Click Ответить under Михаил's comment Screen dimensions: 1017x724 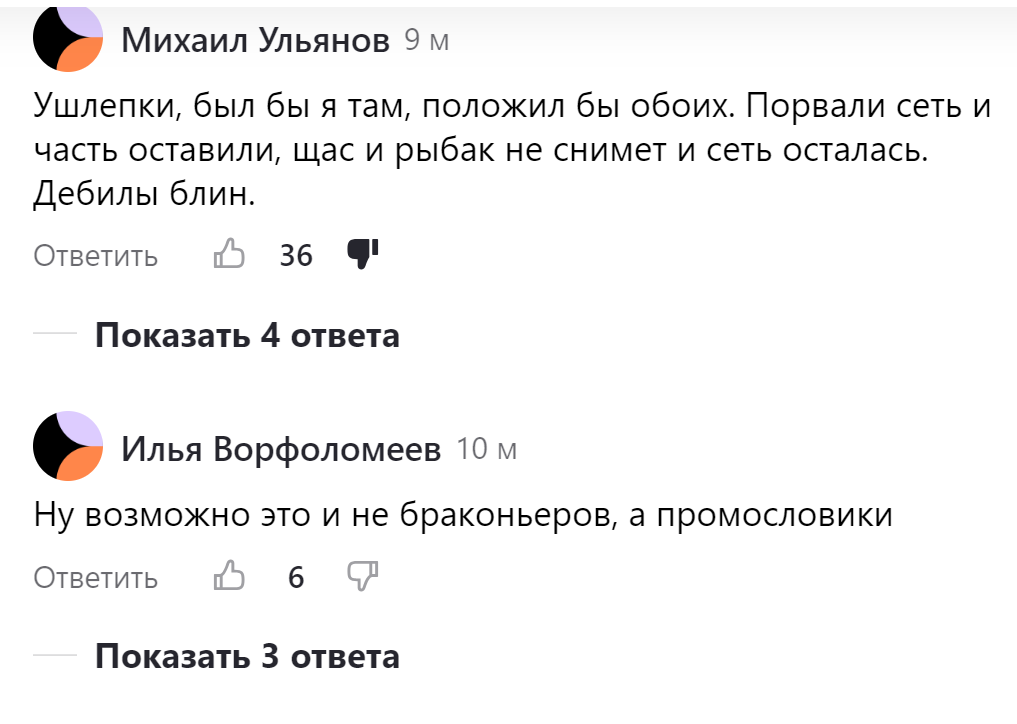(96, 255)
